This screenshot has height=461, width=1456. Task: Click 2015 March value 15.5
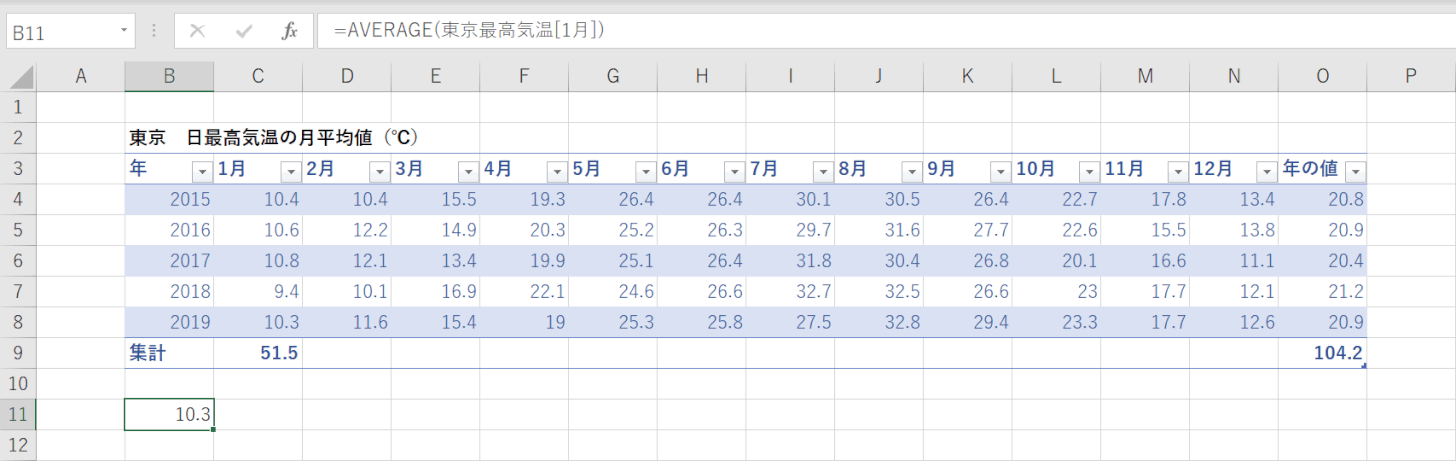coord(435,199)
